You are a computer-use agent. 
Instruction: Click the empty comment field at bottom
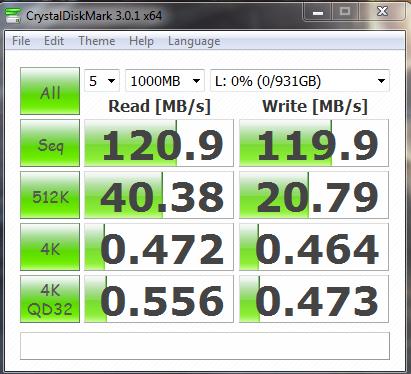click(205, 346)
